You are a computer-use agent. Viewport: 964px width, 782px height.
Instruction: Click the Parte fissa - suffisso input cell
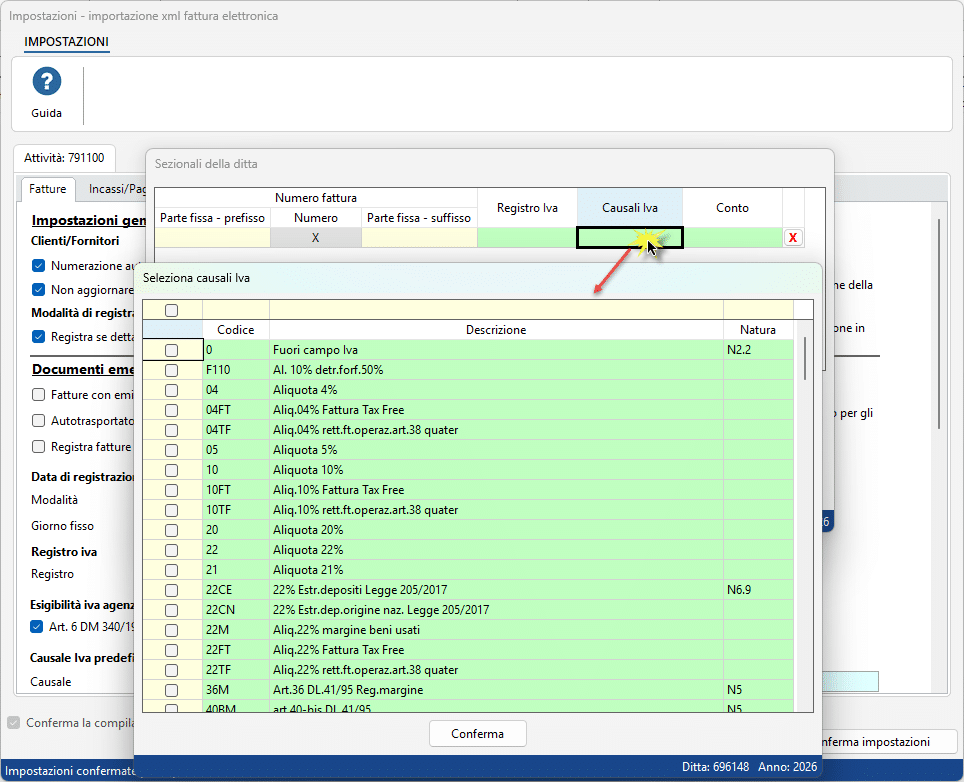pyautogui.click(x=419, y=238)
